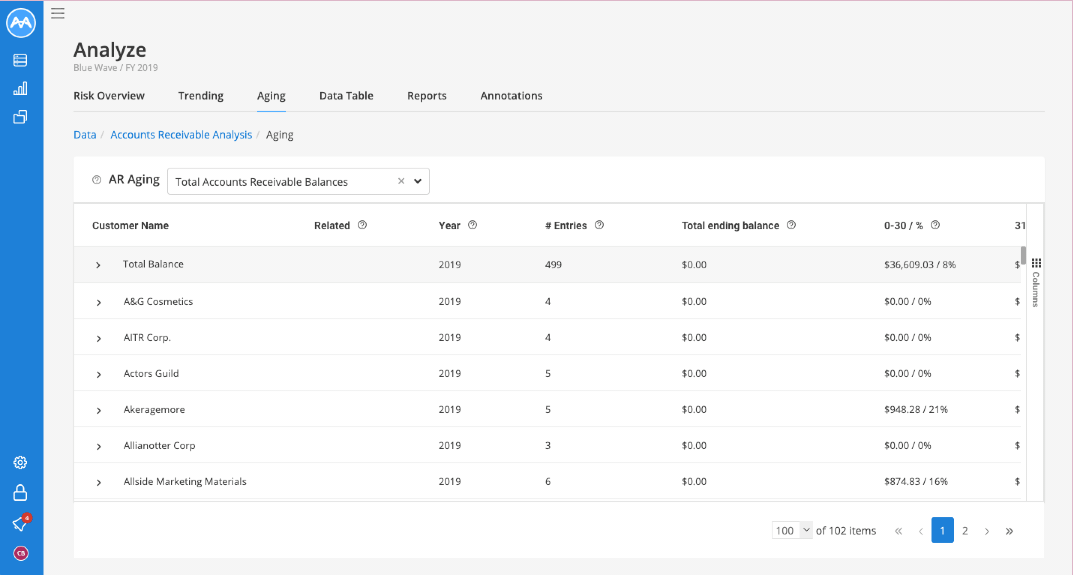Expand the Total Balance row
The image size is (1073, 575).
click(x=99, y=265)
